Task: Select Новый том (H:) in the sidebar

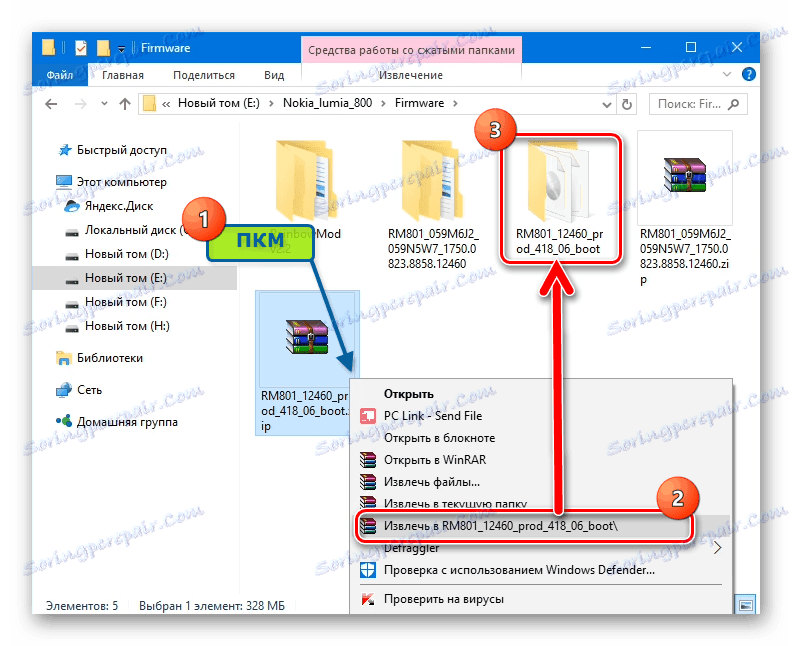Action: click(127, 326)
